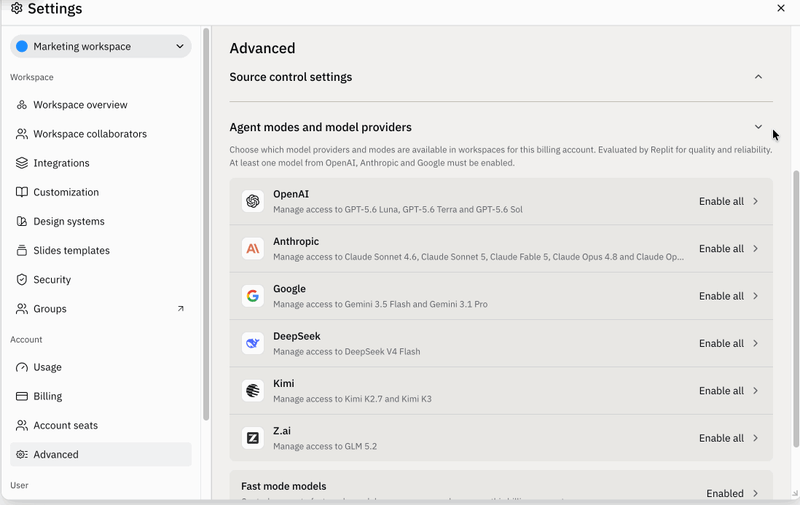Open Slides templates settings
The height and width of the screenshot is (505, 800).
tap(101, 250)
